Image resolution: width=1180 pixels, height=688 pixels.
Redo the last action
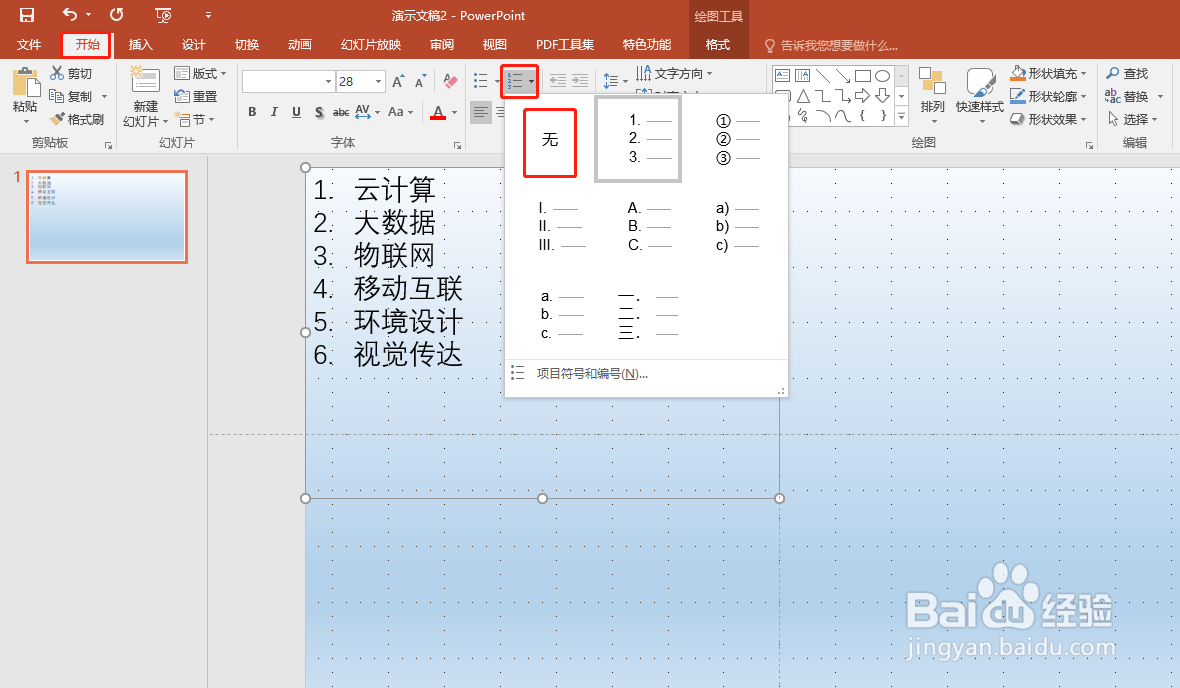point(117,14)
